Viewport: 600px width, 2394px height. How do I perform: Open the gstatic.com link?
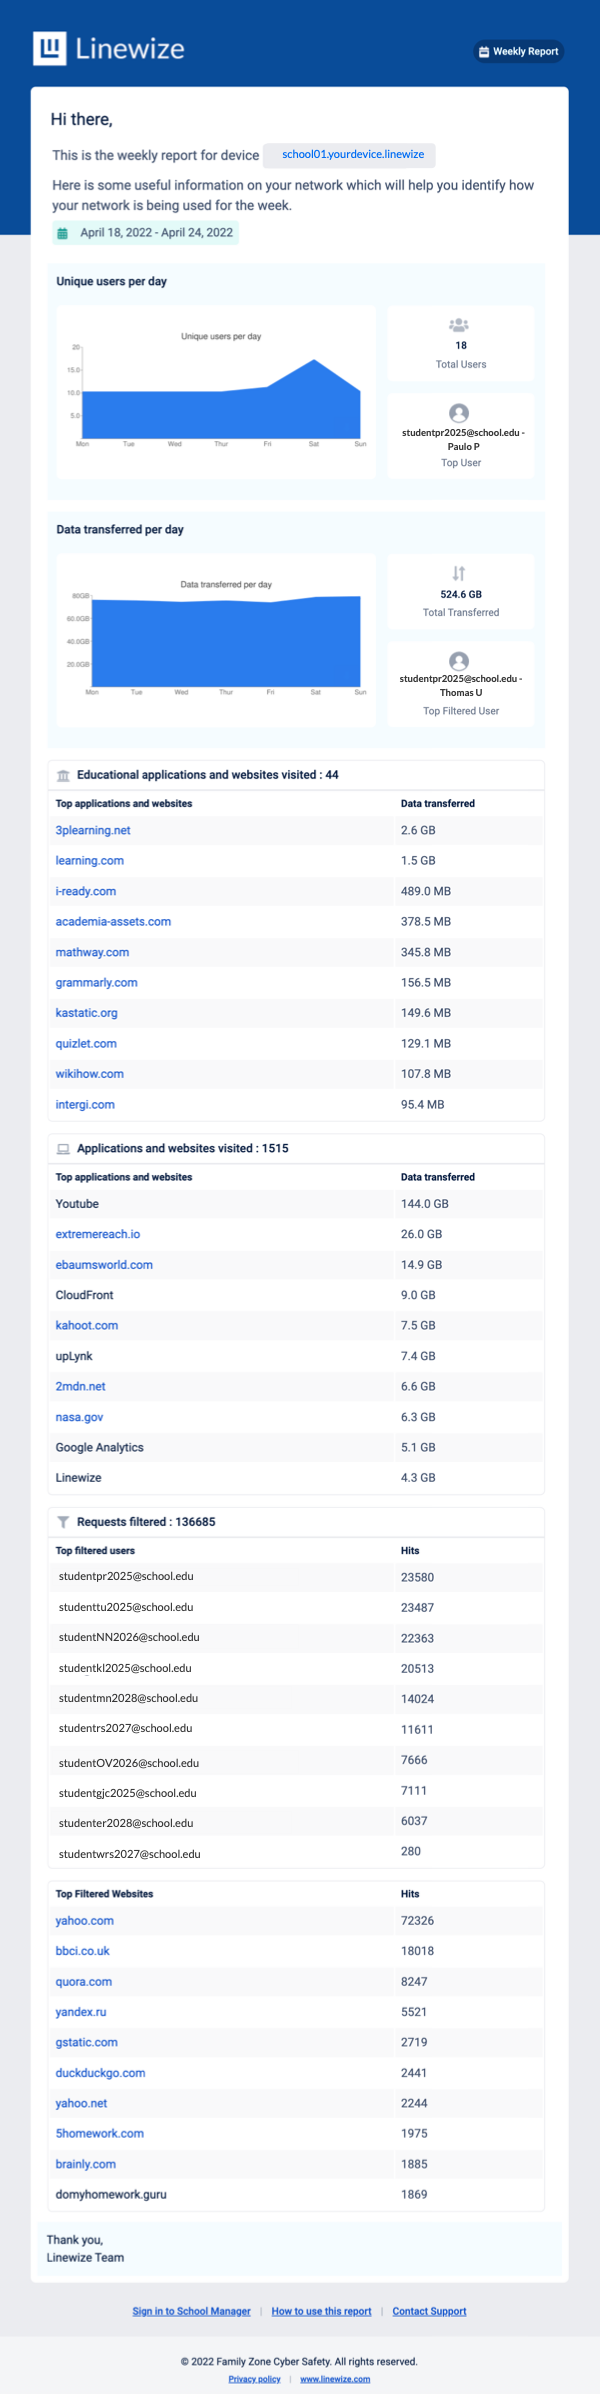(x=87, y=2043)
